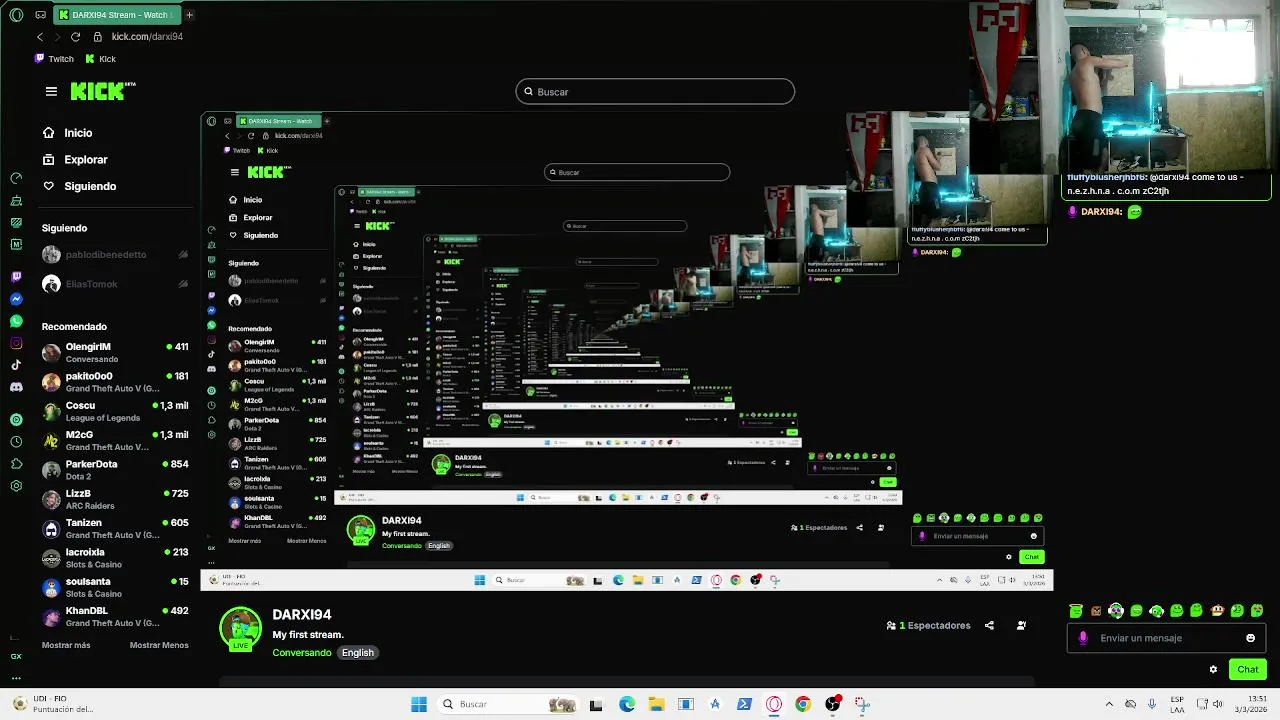Open recommended channel Tanizen
Viewport: 1280px width, 720px height.
pos(115,528)
